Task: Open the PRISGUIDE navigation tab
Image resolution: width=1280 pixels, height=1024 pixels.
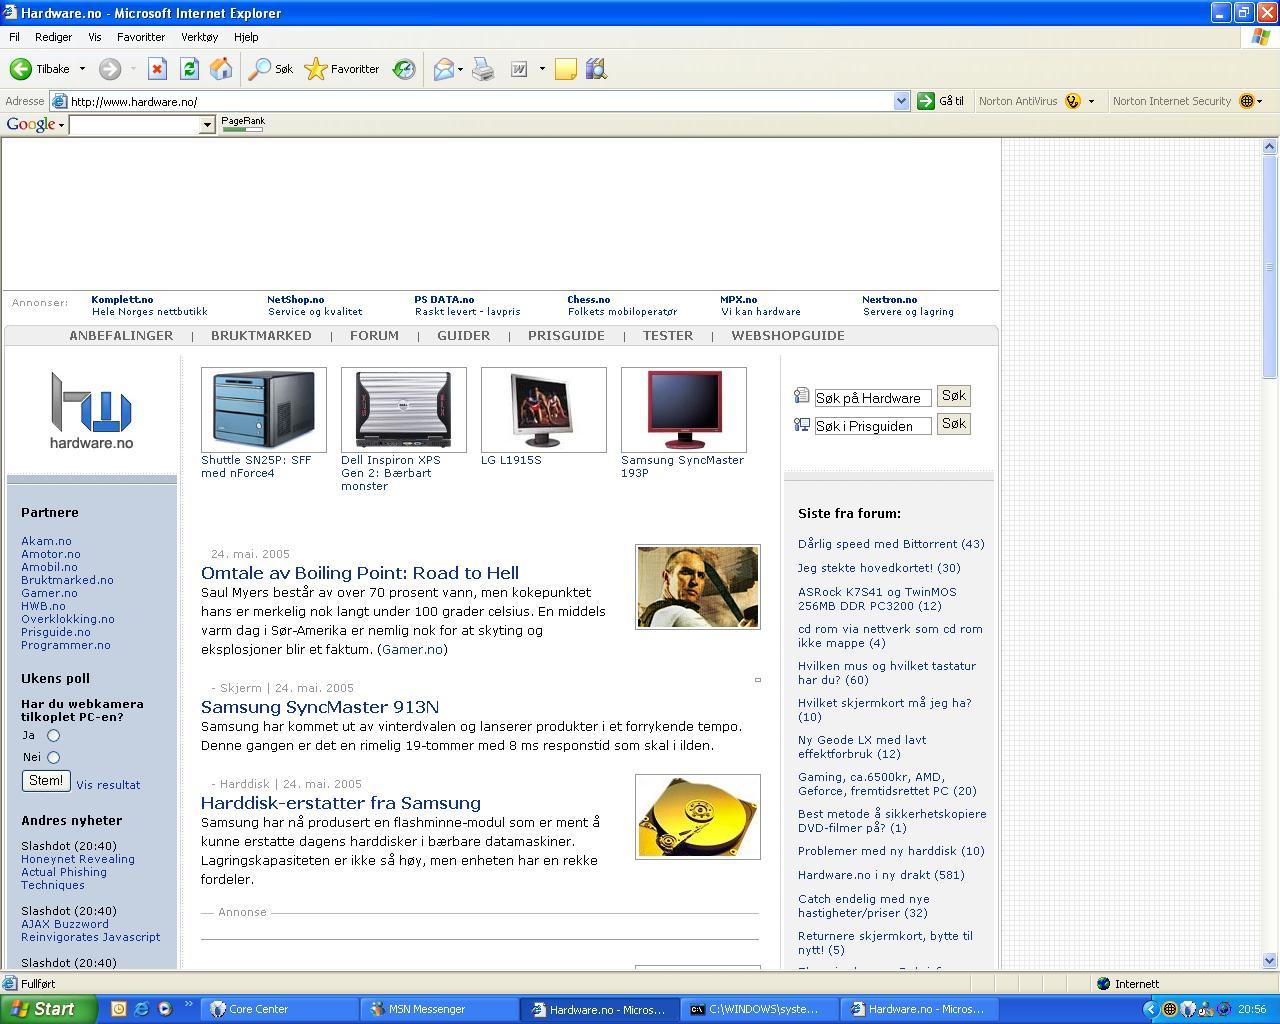Action: coord(566,336)
